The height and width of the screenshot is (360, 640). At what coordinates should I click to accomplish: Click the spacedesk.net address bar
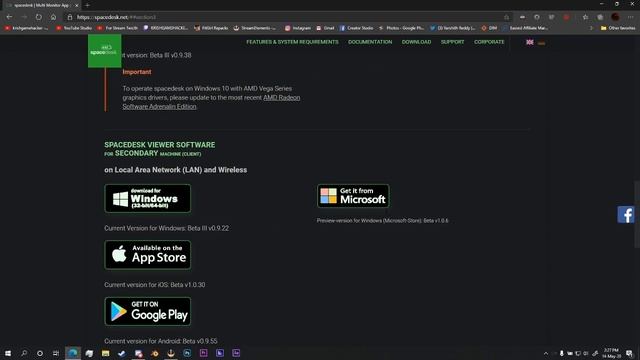tap(286, 17)
